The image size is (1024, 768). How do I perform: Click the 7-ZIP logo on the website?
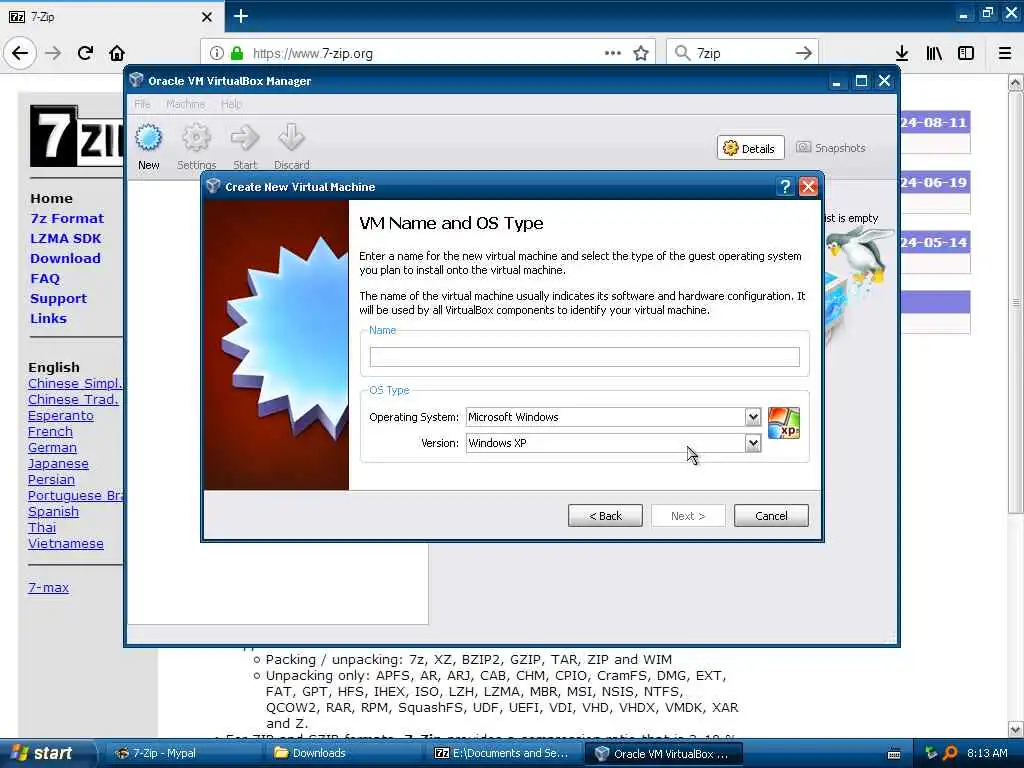(x=76, y=136)
